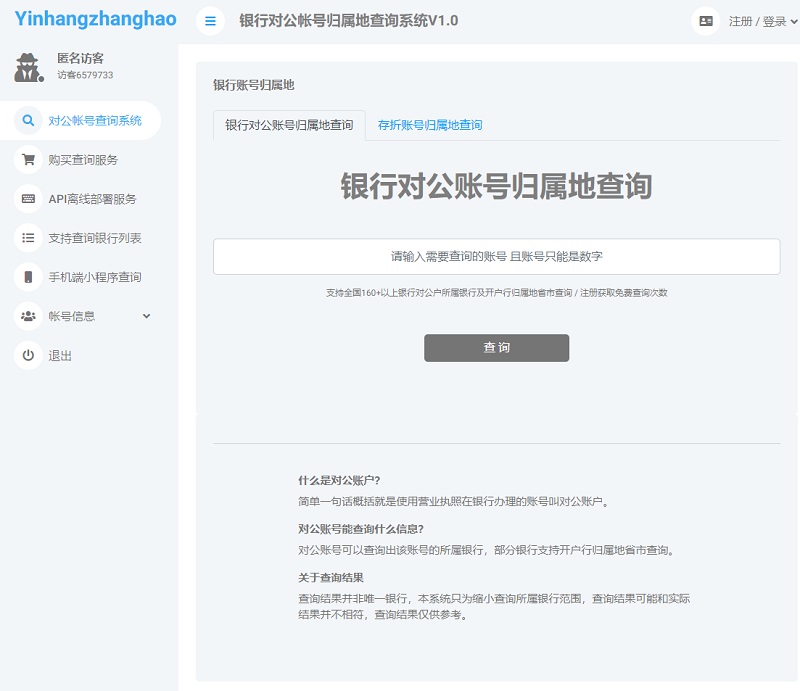The image size is (800, 691).
Task: Click the list icon next to 支持查询银行列表
Action: 27,238
